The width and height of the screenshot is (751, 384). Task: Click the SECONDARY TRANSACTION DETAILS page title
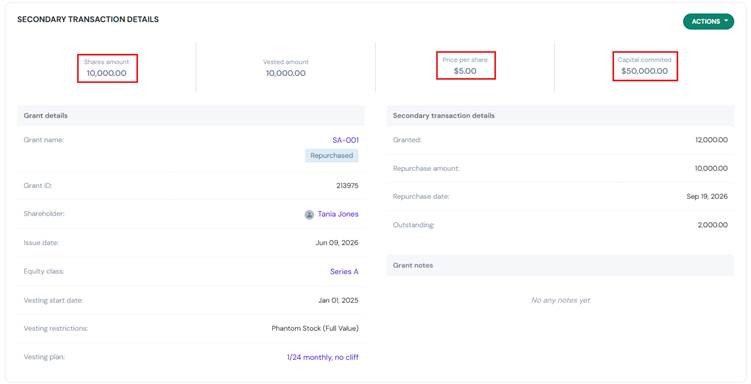coord(88,19)
